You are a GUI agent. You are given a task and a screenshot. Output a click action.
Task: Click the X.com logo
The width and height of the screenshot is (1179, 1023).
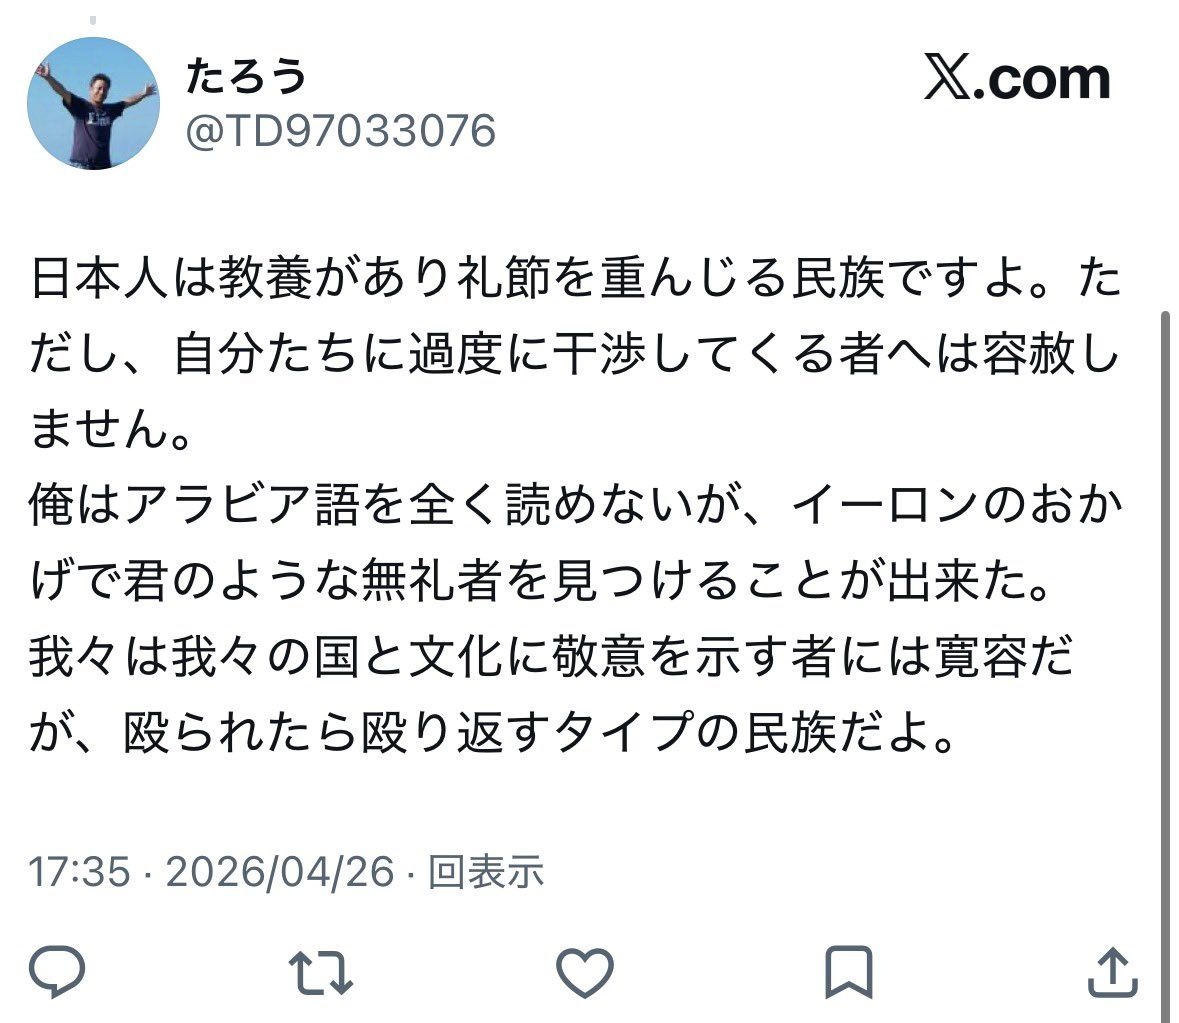click(1017, 77)
